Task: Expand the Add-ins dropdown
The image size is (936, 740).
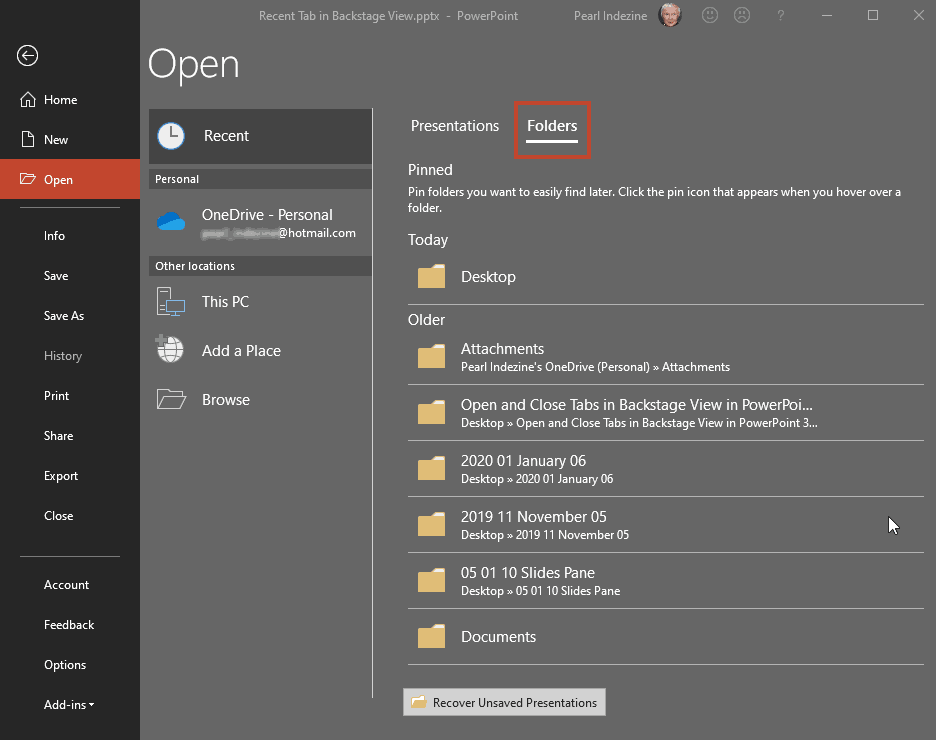Action: [x=67, y=704]
